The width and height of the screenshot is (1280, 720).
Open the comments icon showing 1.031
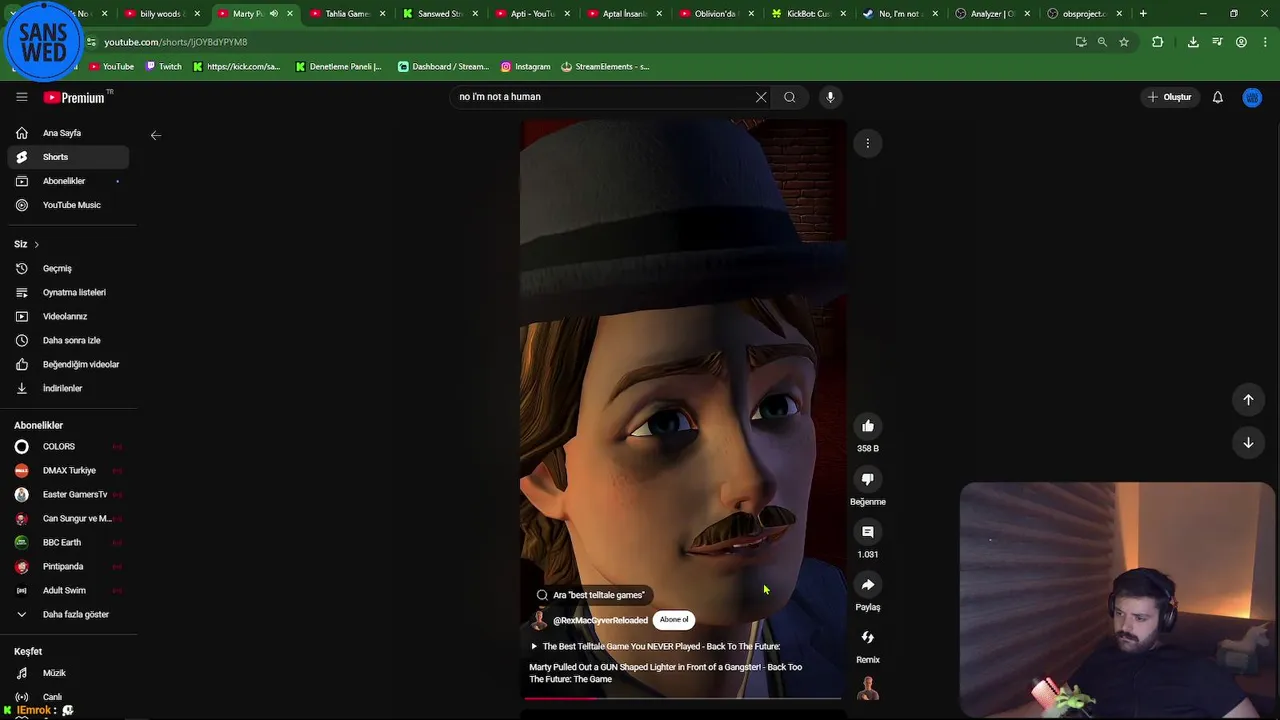(868, 532)
